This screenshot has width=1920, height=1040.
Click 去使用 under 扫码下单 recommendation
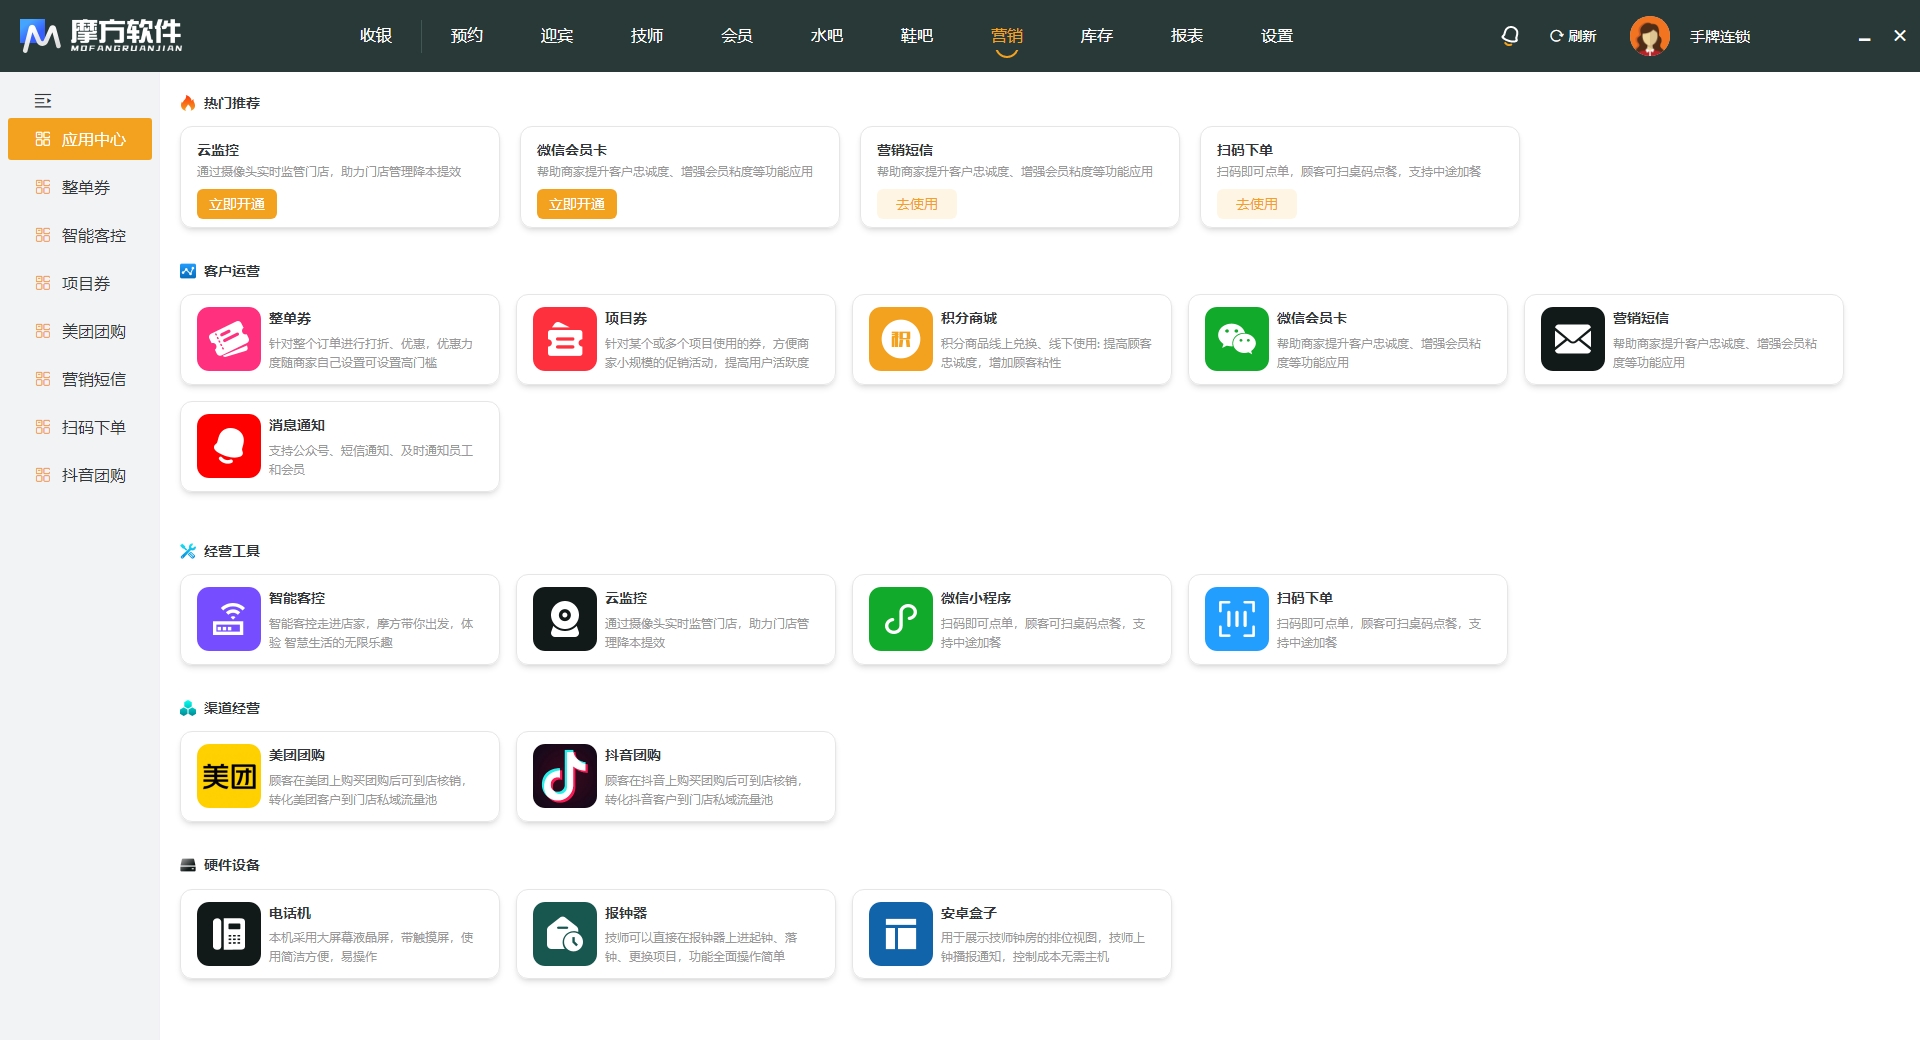[x=1256, y=204]
